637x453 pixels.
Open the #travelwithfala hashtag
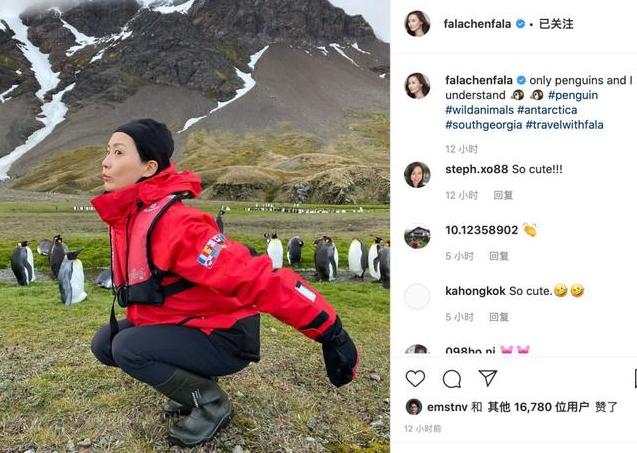coord(565,124)
